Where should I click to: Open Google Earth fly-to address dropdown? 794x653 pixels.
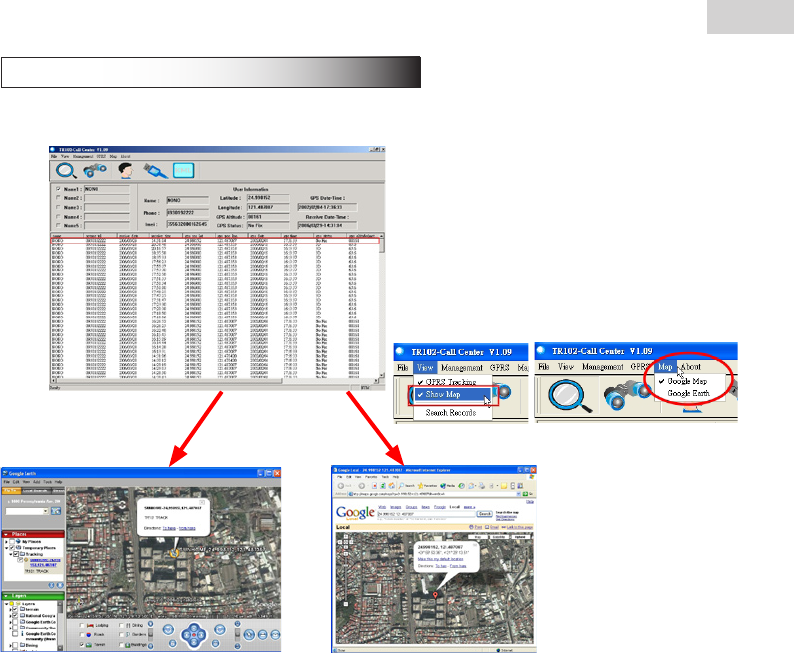click(x=46, y=511)
